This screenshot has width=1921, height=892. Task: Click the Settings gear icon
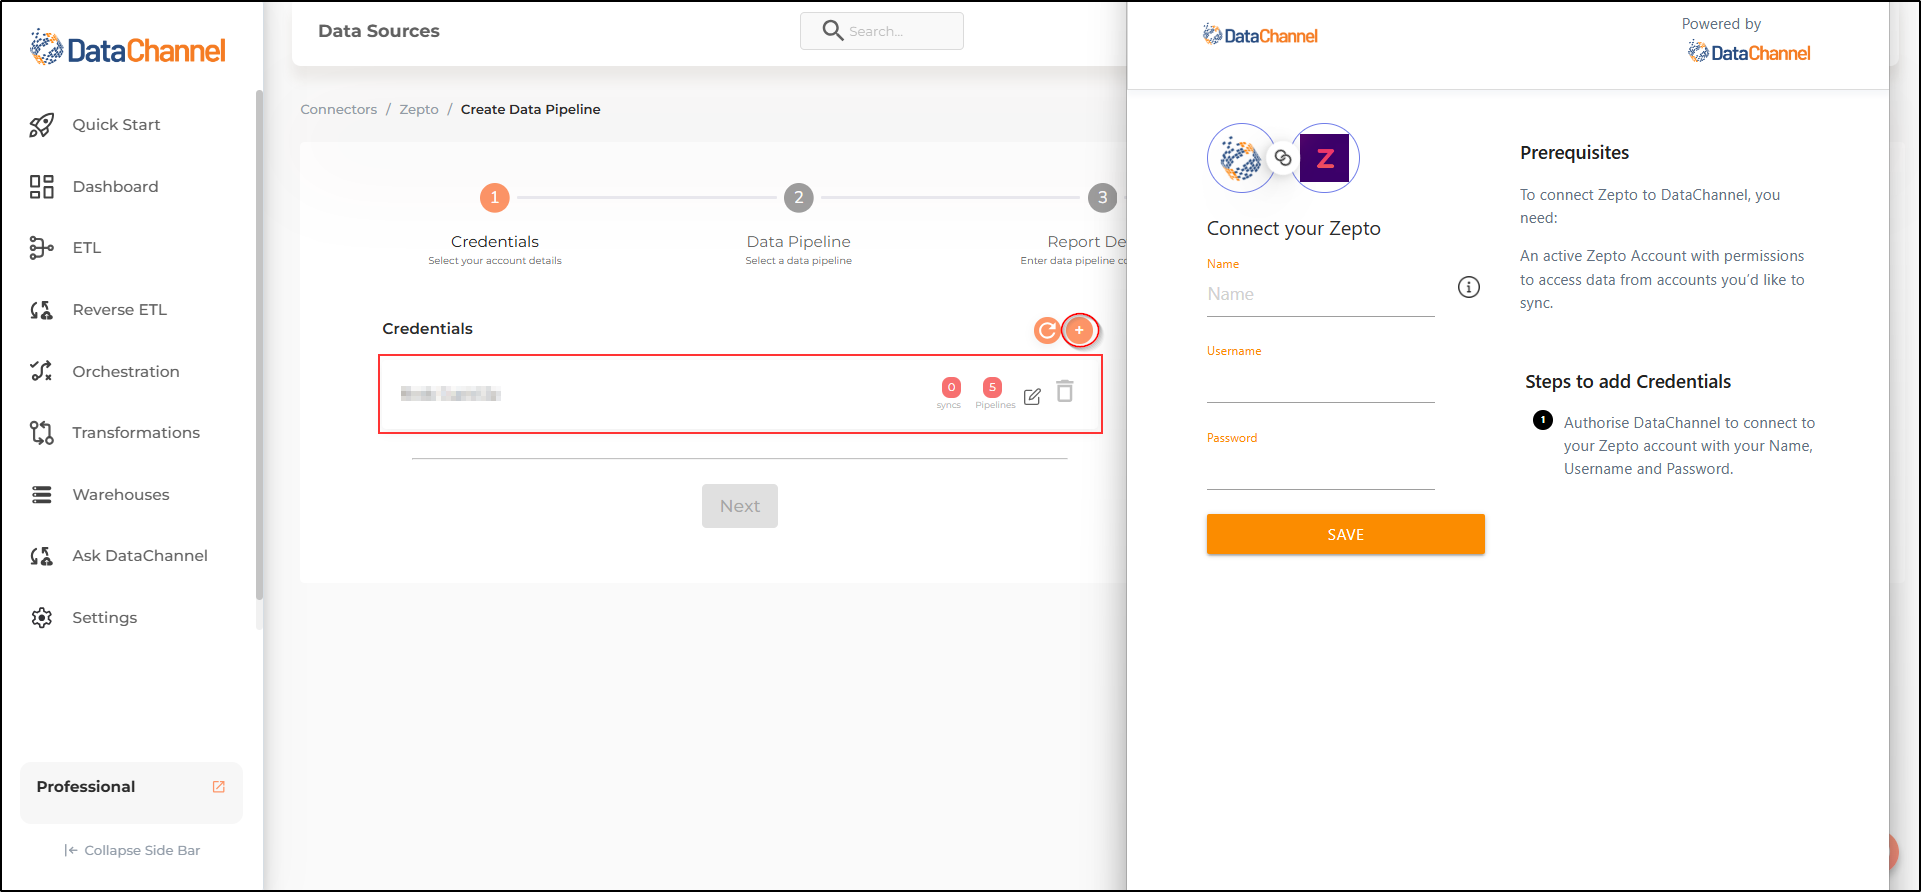41,618
